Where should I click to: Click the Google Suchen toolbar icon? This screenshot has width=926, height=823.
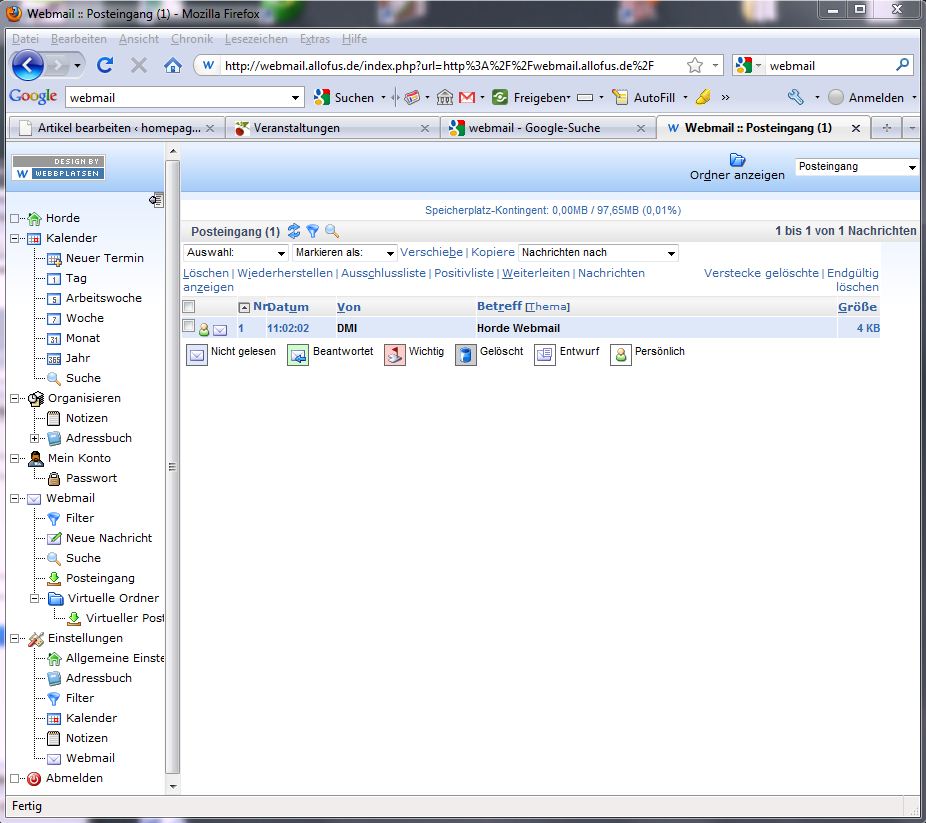pos(322,97)
